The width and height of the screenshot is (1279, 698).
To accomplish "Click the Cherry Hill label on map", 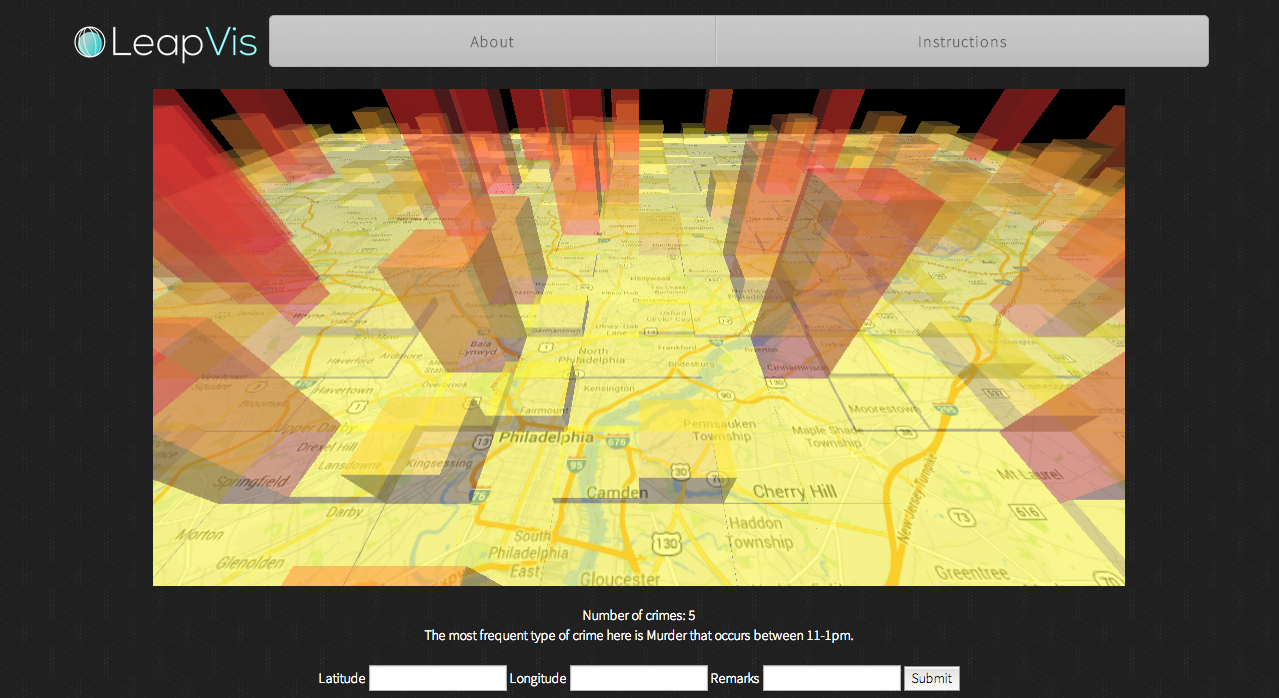I will (794, 491).
